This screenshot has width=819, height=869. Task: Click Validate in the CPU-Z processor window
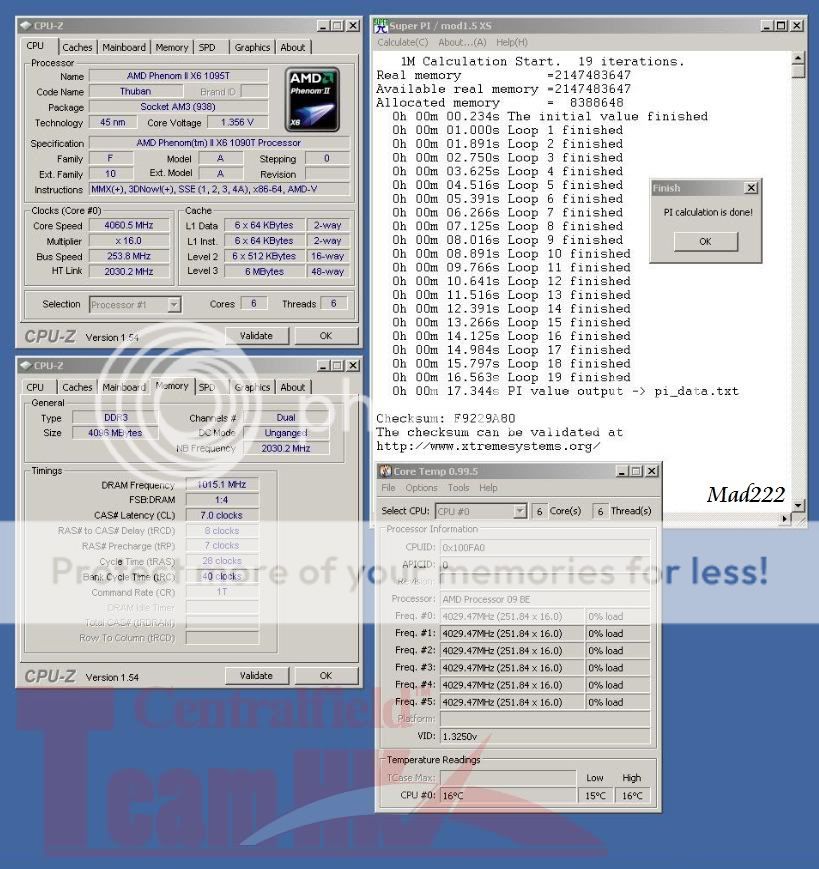[256, 336]
